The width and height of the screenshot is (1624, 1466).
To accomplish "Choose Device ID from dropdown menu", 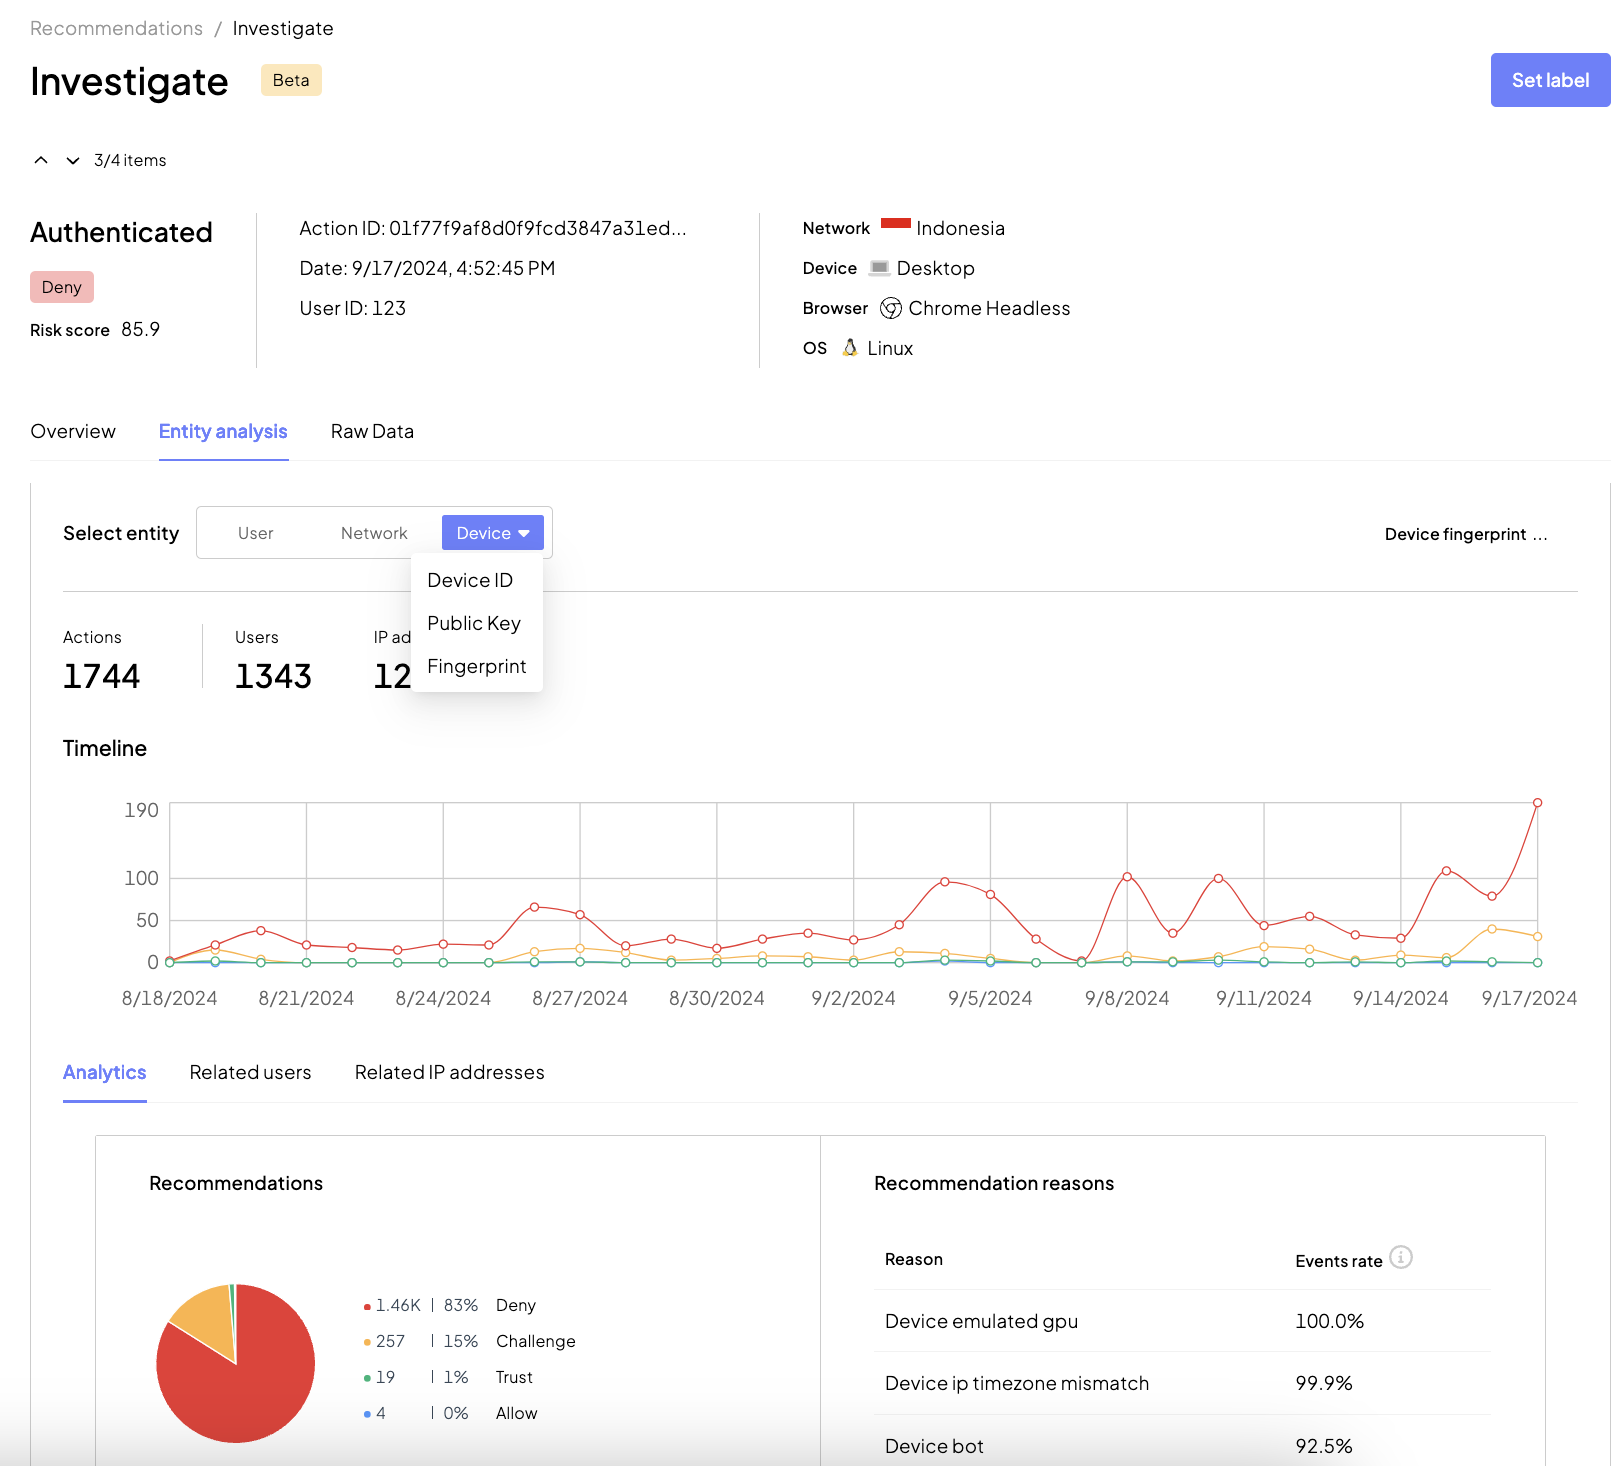I will (470, 580).
